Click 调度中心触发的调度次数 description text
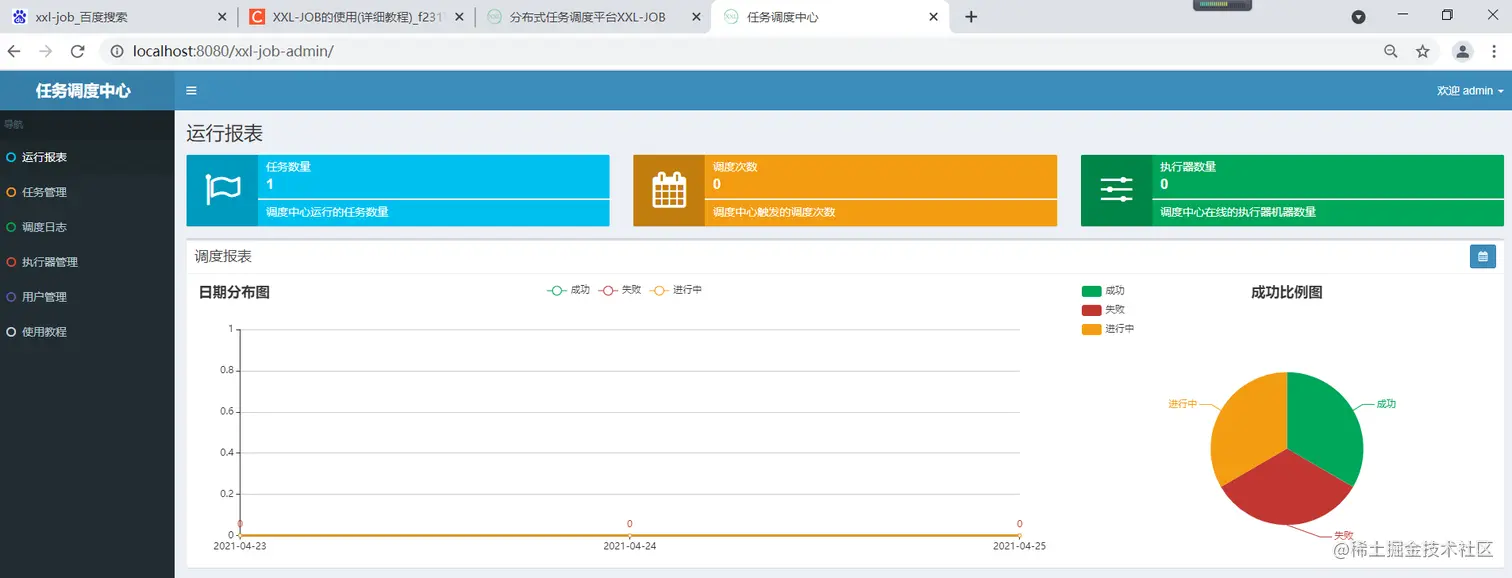Screen dimensions: 1512x578 [x=774, y=212]
